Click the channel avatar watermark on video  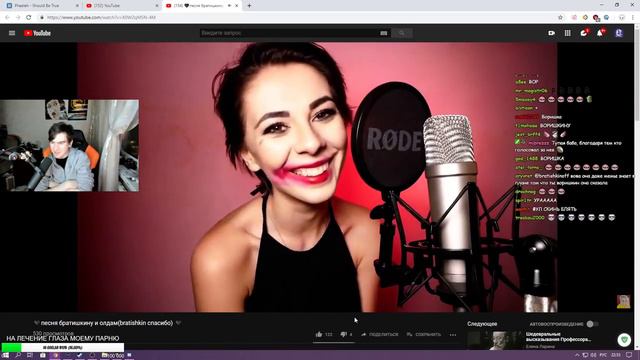pos(623,302)
